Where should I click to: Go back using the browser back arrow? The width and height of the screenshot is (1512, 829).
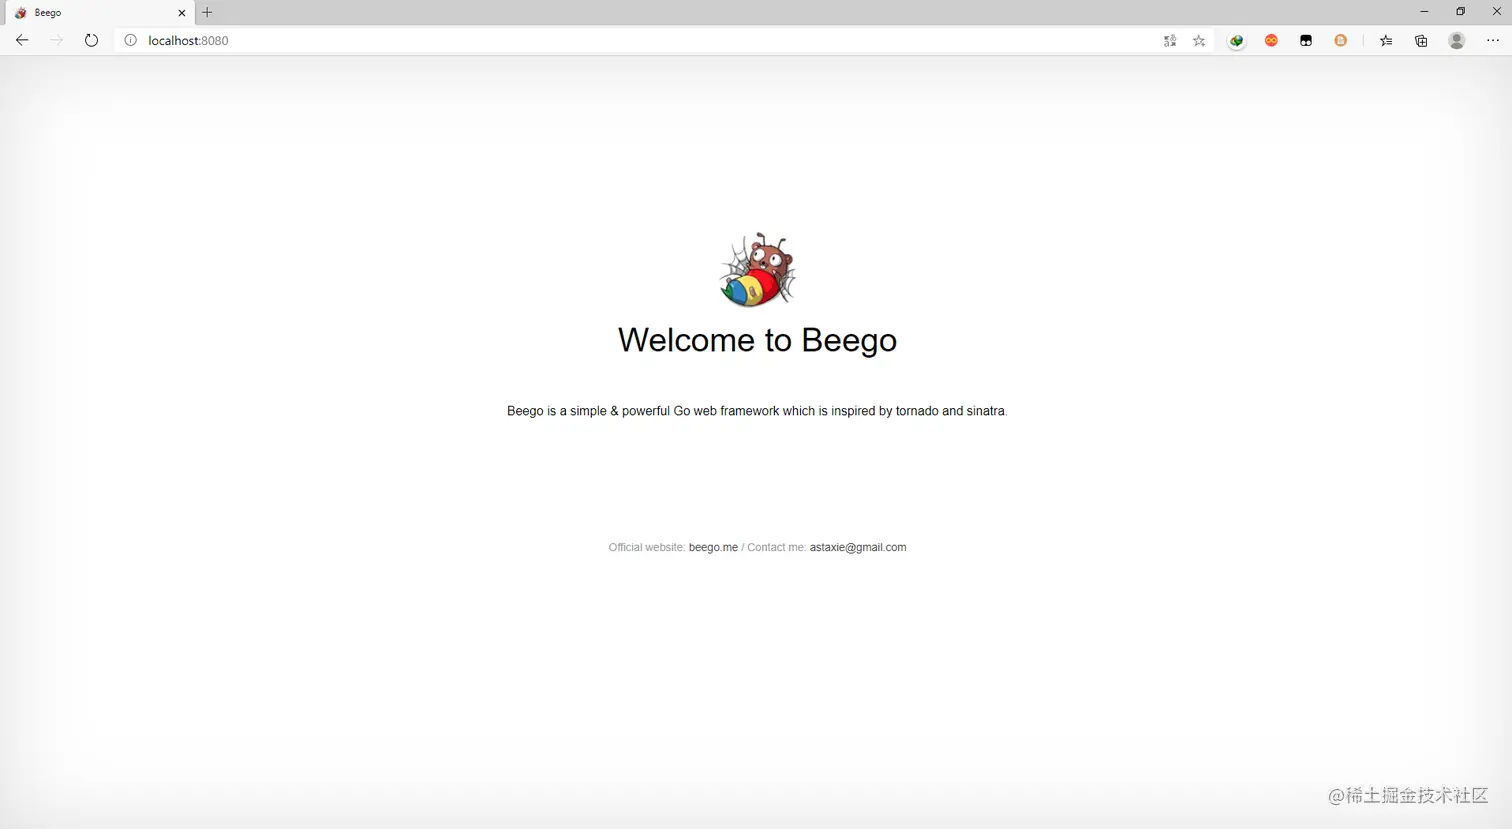[x=22, y=40]
